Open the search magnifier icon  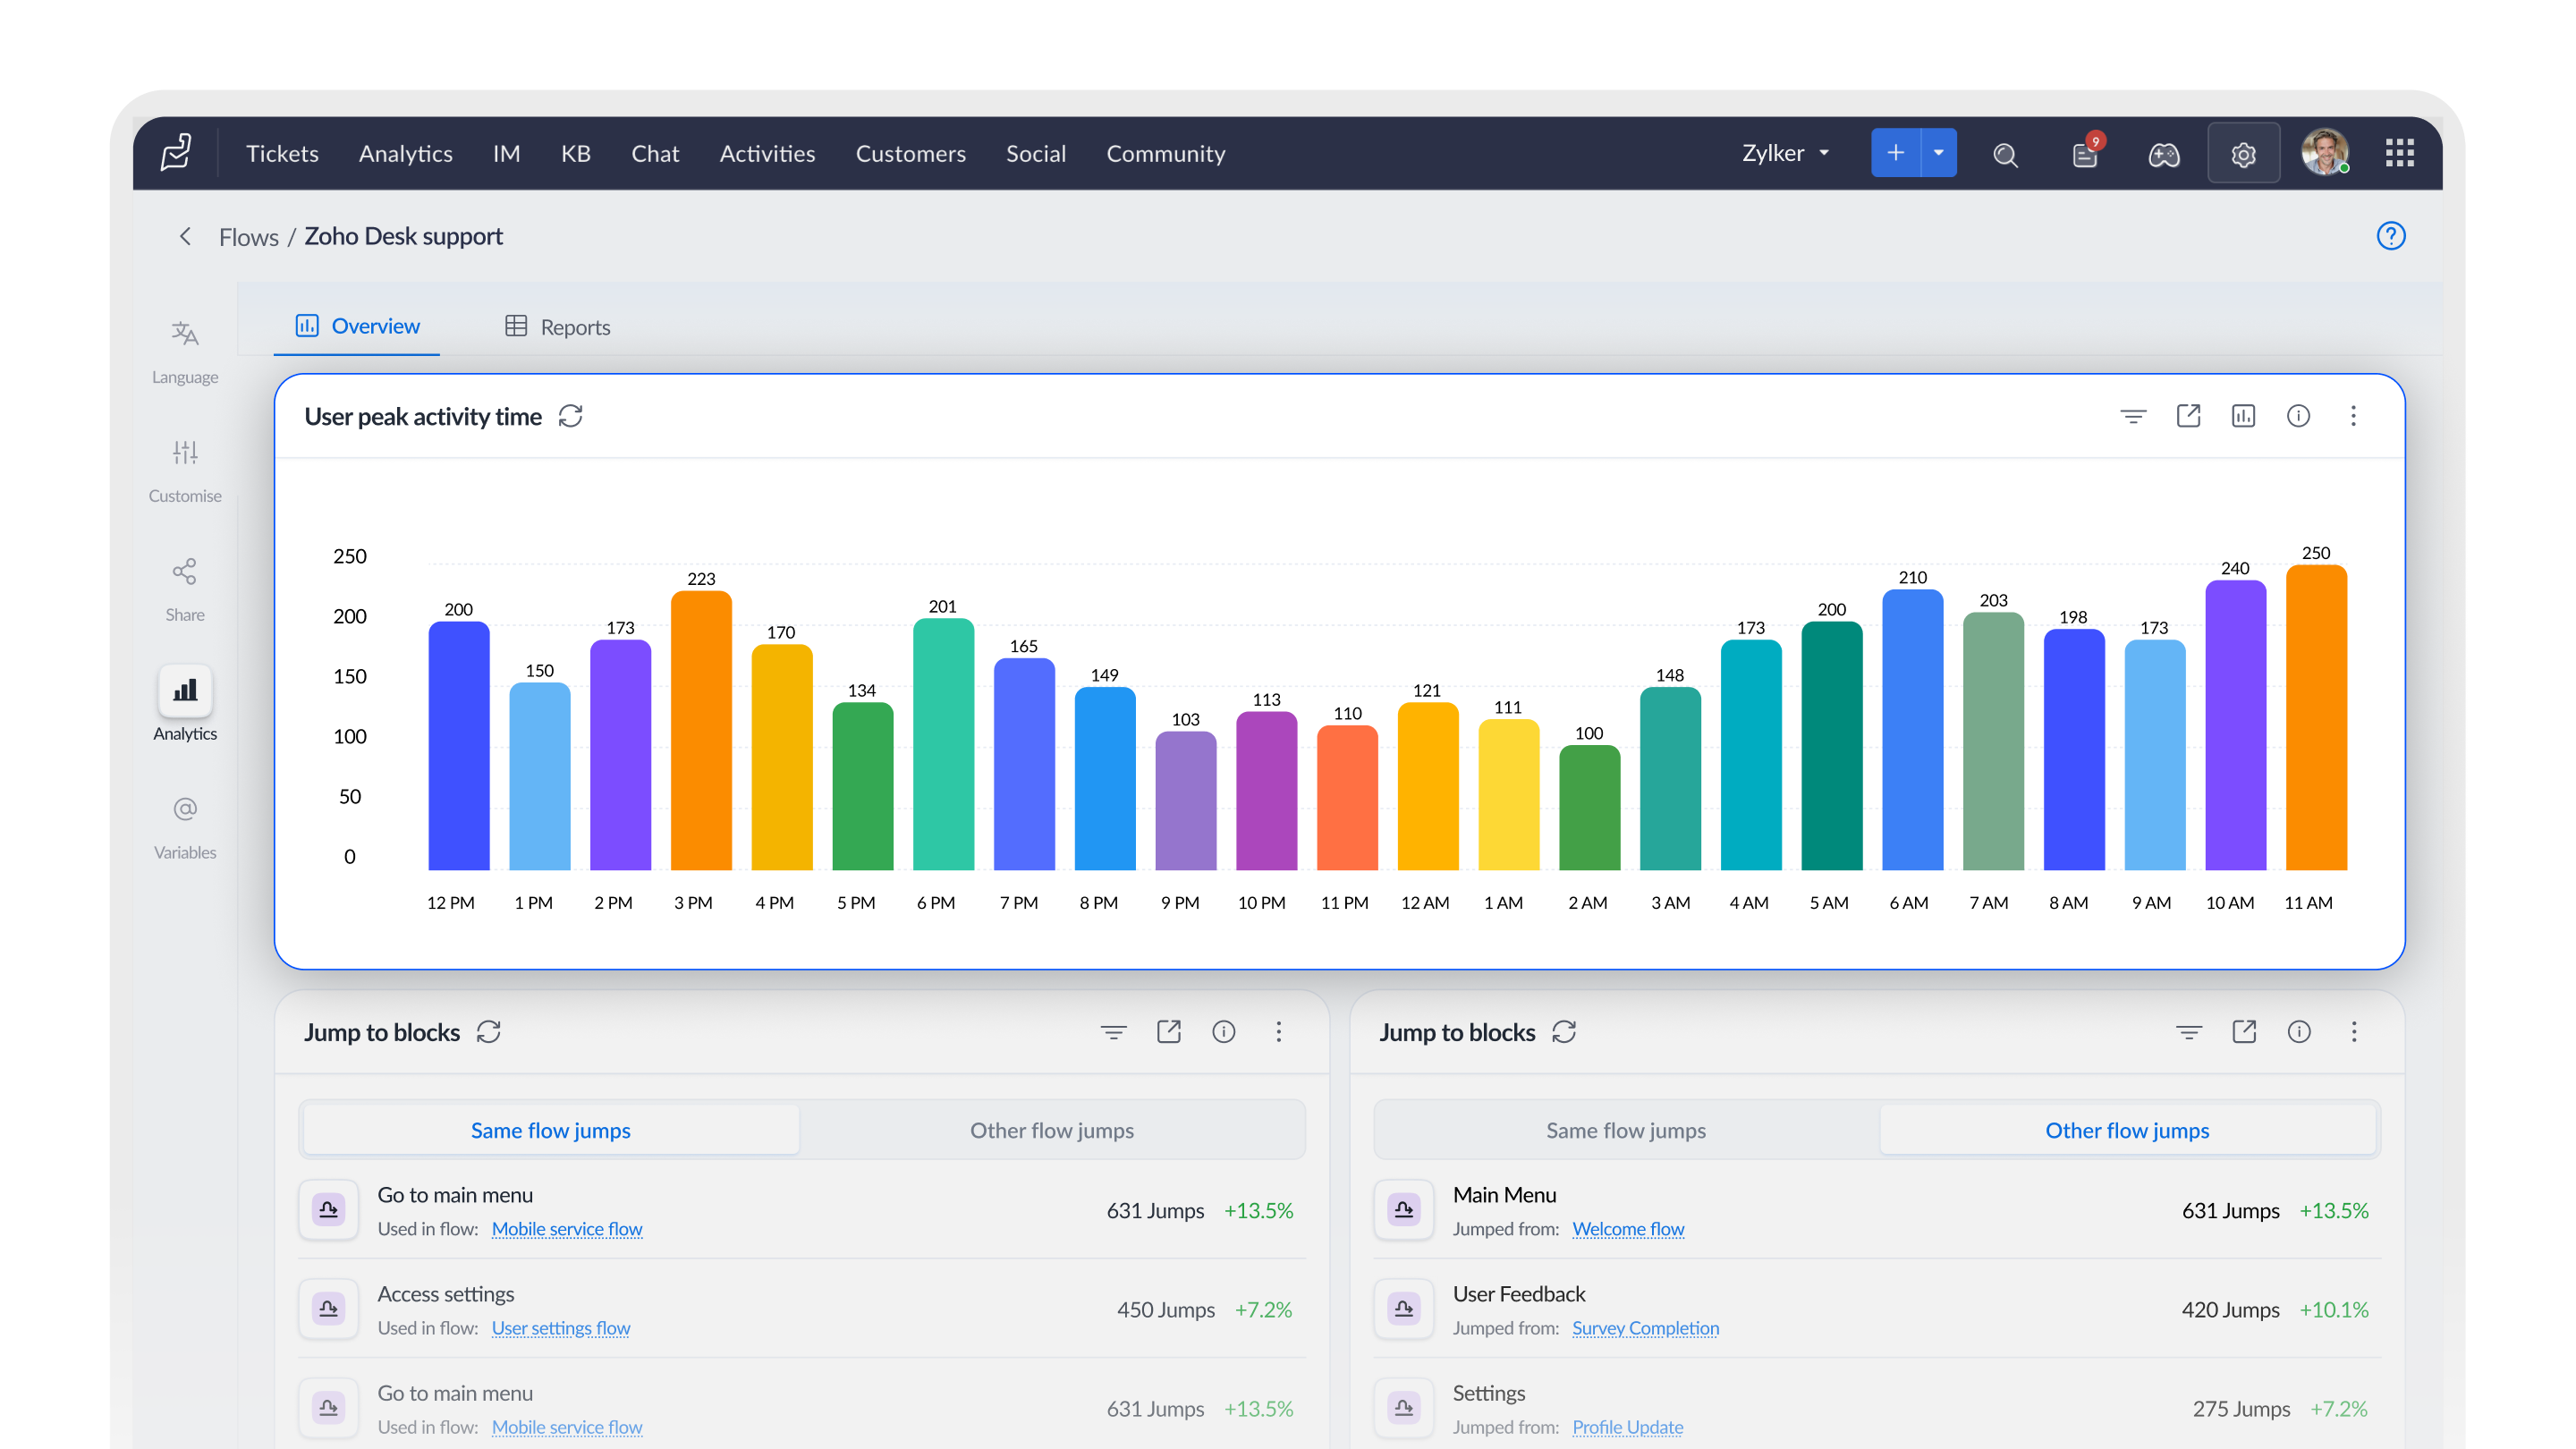pos(2005,154)
